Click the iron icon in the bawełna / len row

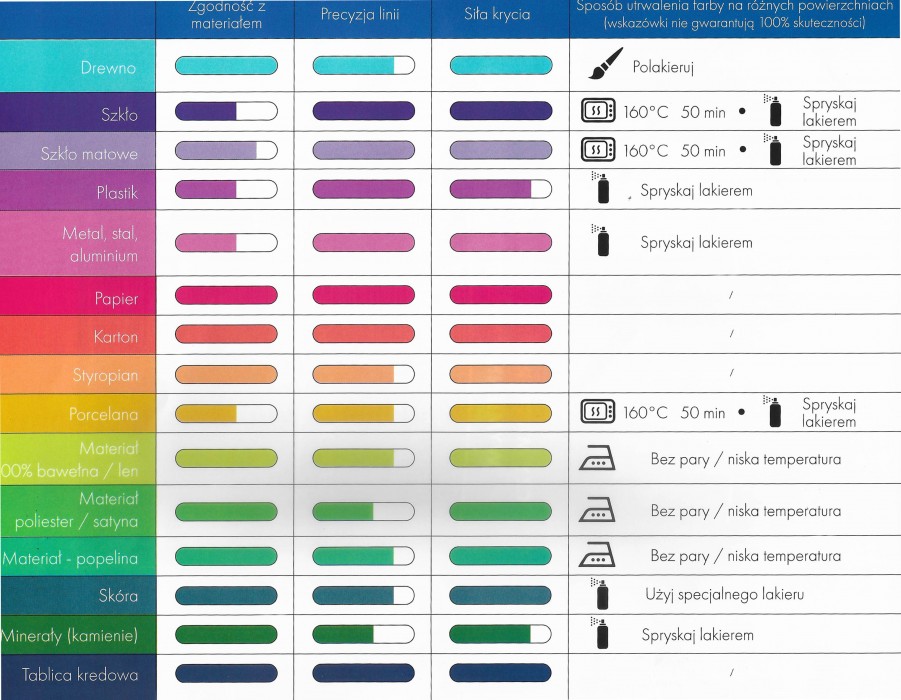point(596,458)
